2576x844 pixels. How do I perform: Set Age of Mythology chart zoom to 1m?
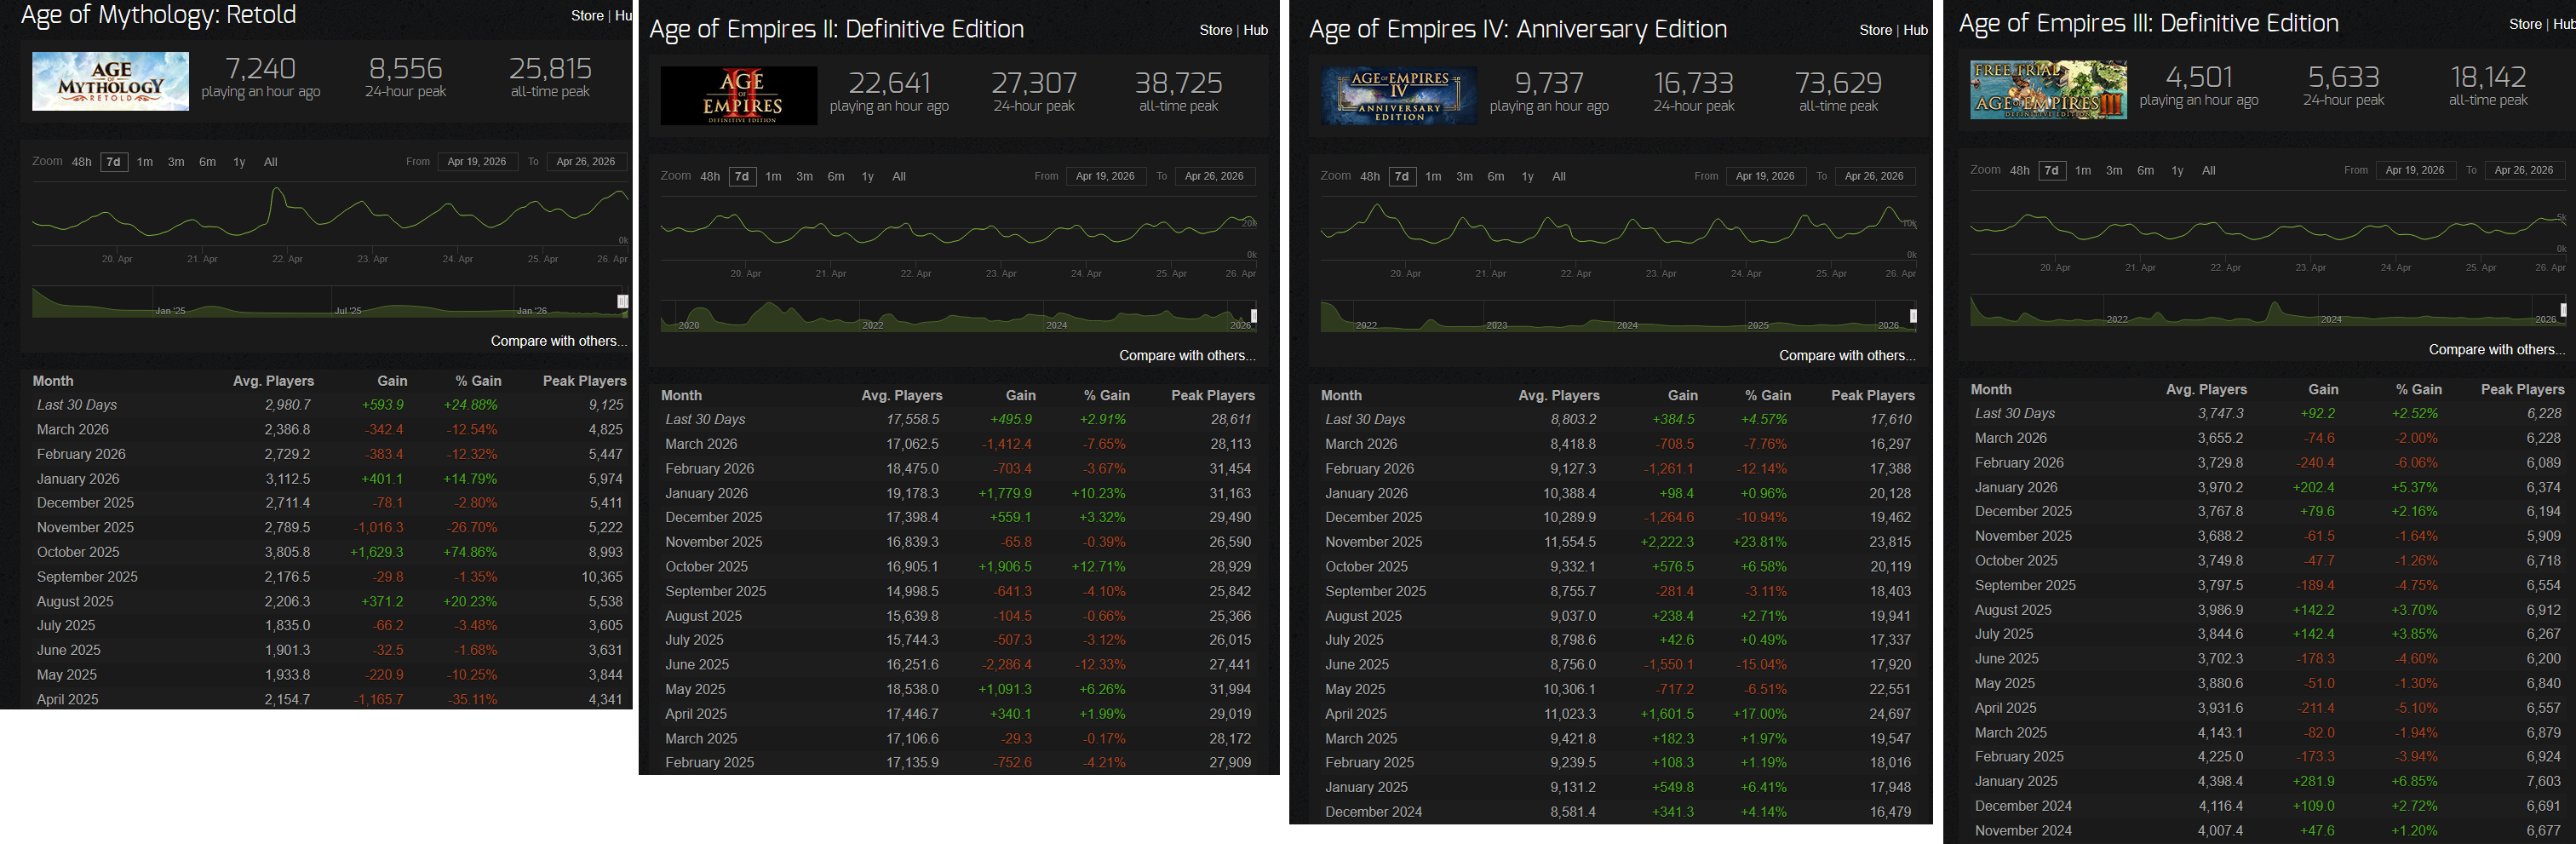click(x=145, y=162)
